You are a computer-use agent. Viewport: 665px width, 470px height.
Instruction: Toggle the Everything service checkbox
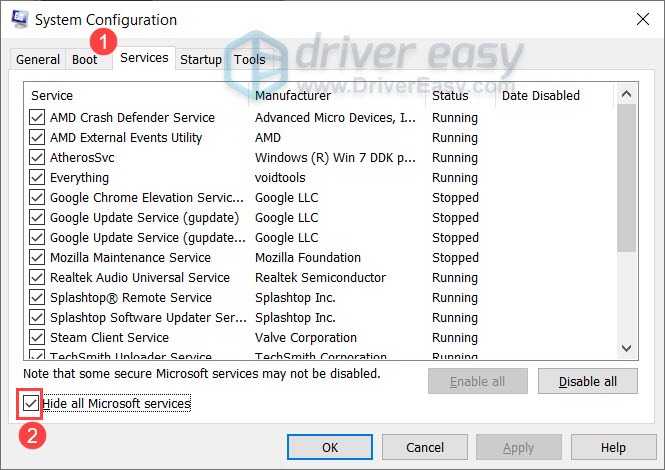[x=37, y=177]
